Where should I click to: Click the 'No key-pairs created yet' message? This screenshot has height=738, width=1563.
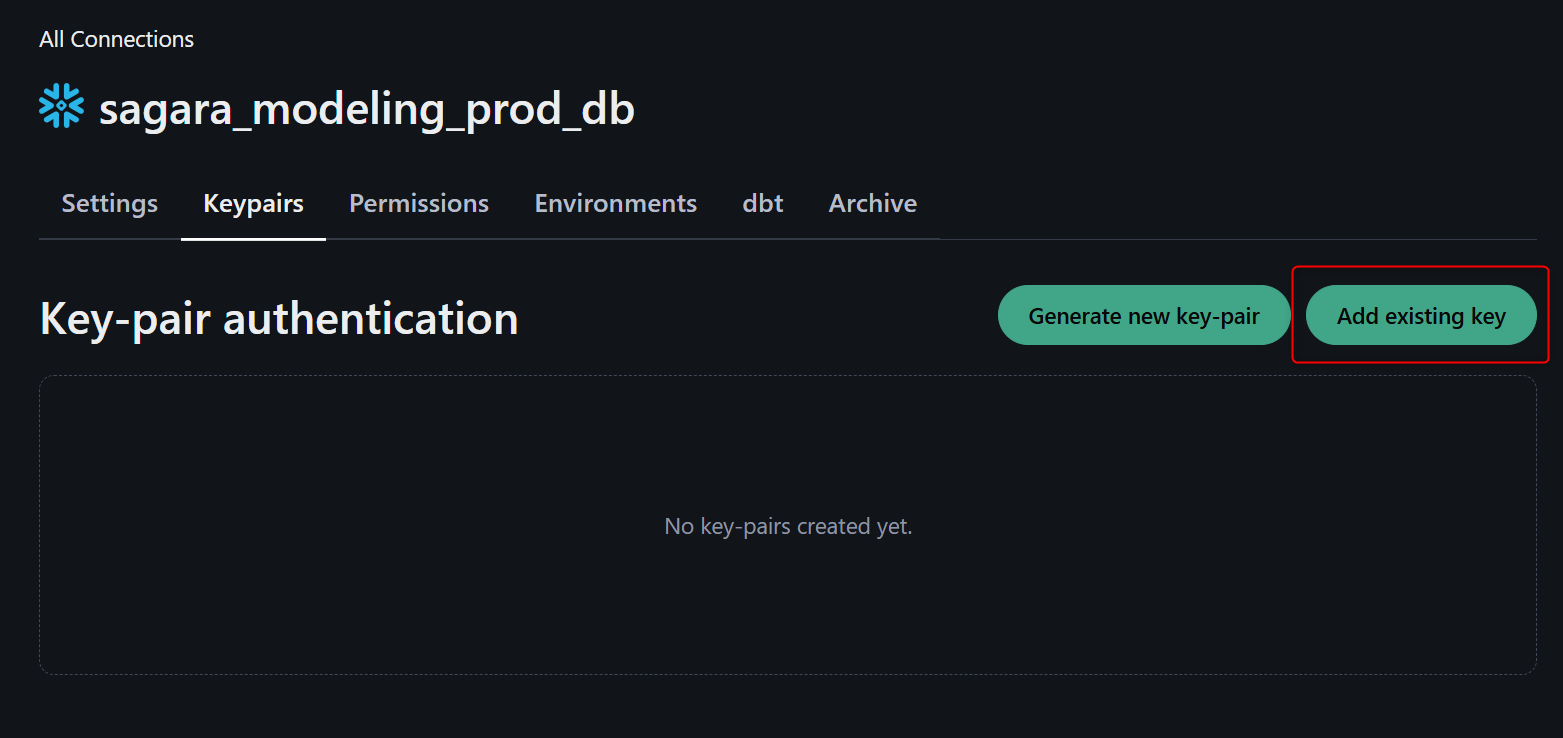[x=788, y=526]
